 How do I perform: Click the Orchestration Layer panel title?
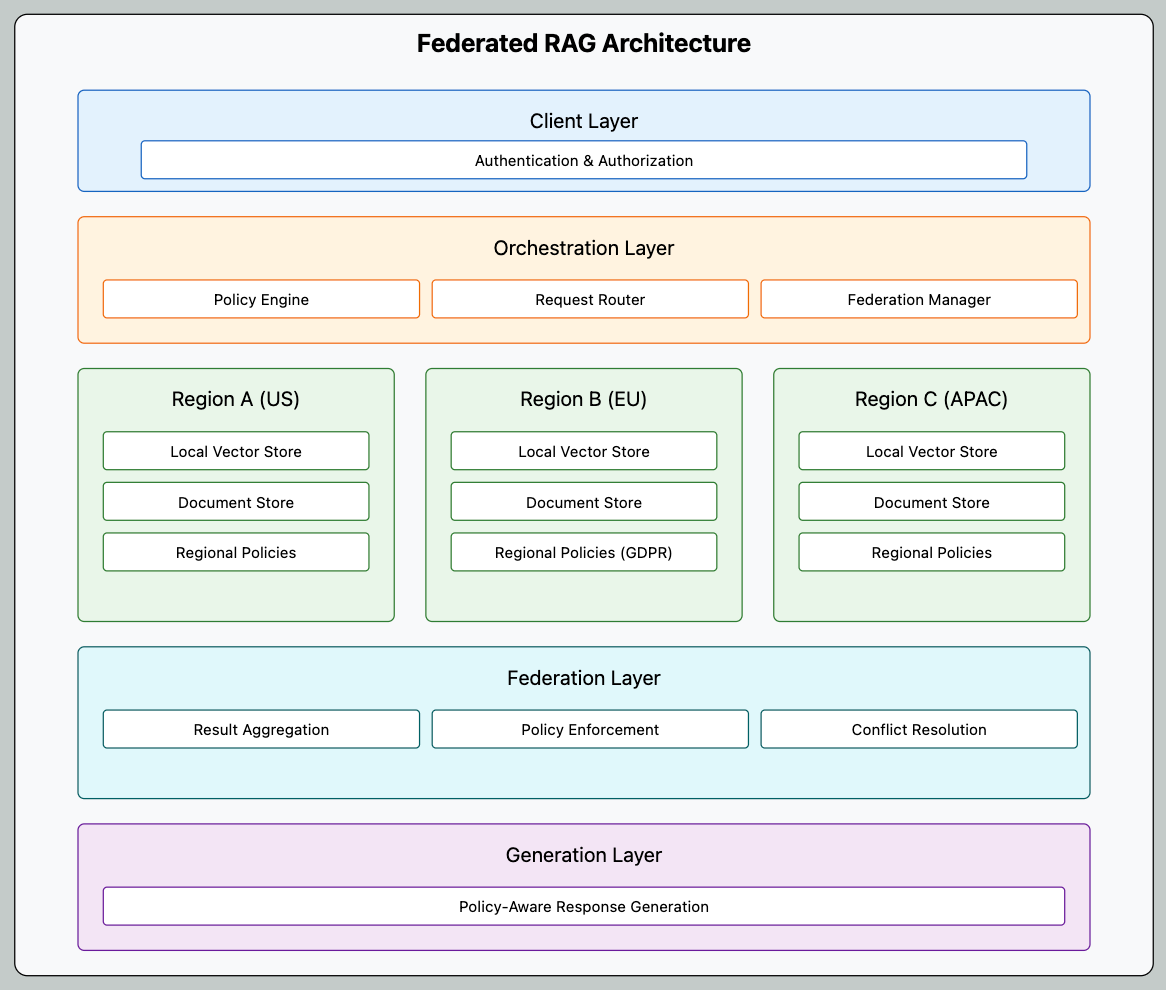pyautogui.click(x=584, y=248)
